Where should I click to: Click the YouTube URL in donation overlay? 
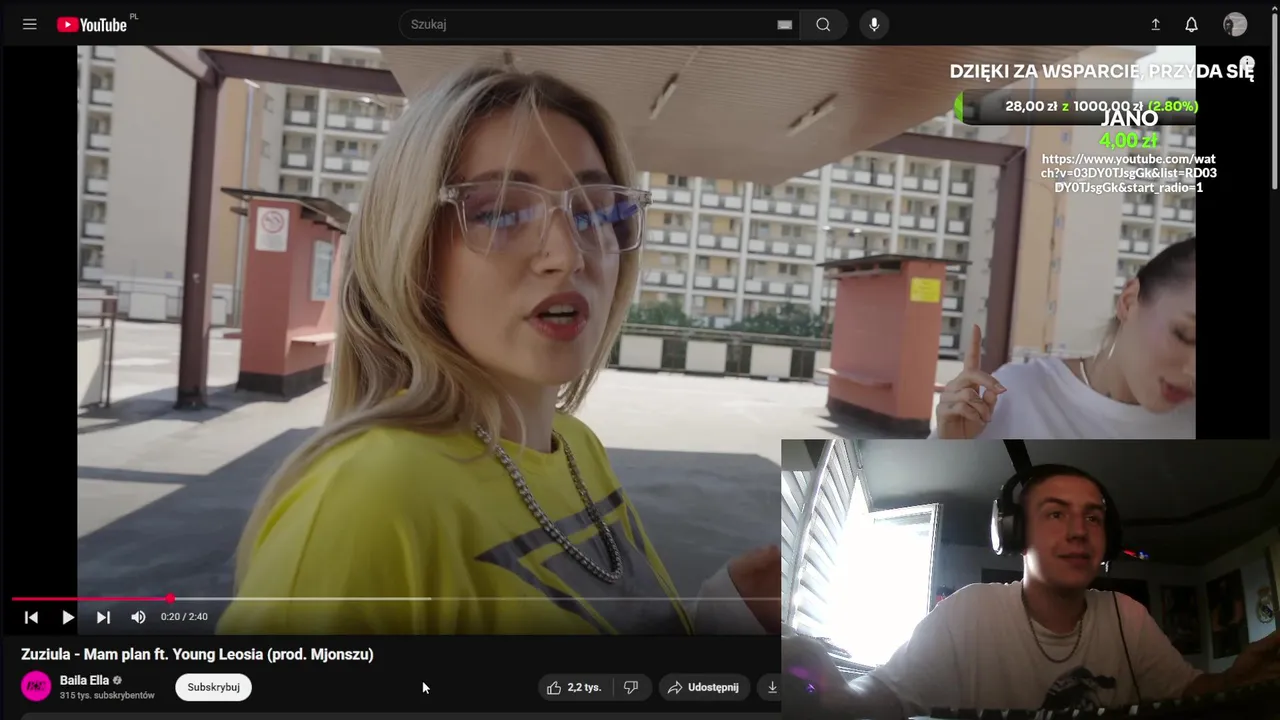(x=1128, y=173)
